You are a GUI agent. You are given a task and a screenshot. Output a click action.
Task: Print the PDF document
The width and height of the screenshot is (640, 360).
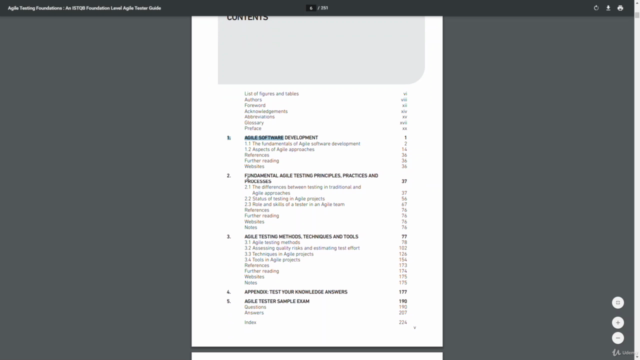pyautogui.click(x=620, y=8)
